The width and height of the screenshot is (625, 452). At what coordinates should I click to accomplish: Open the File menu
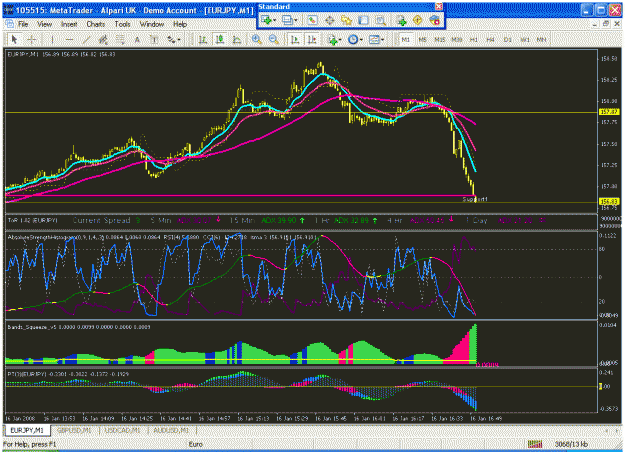pyautogui.click(x=23, y=24)
